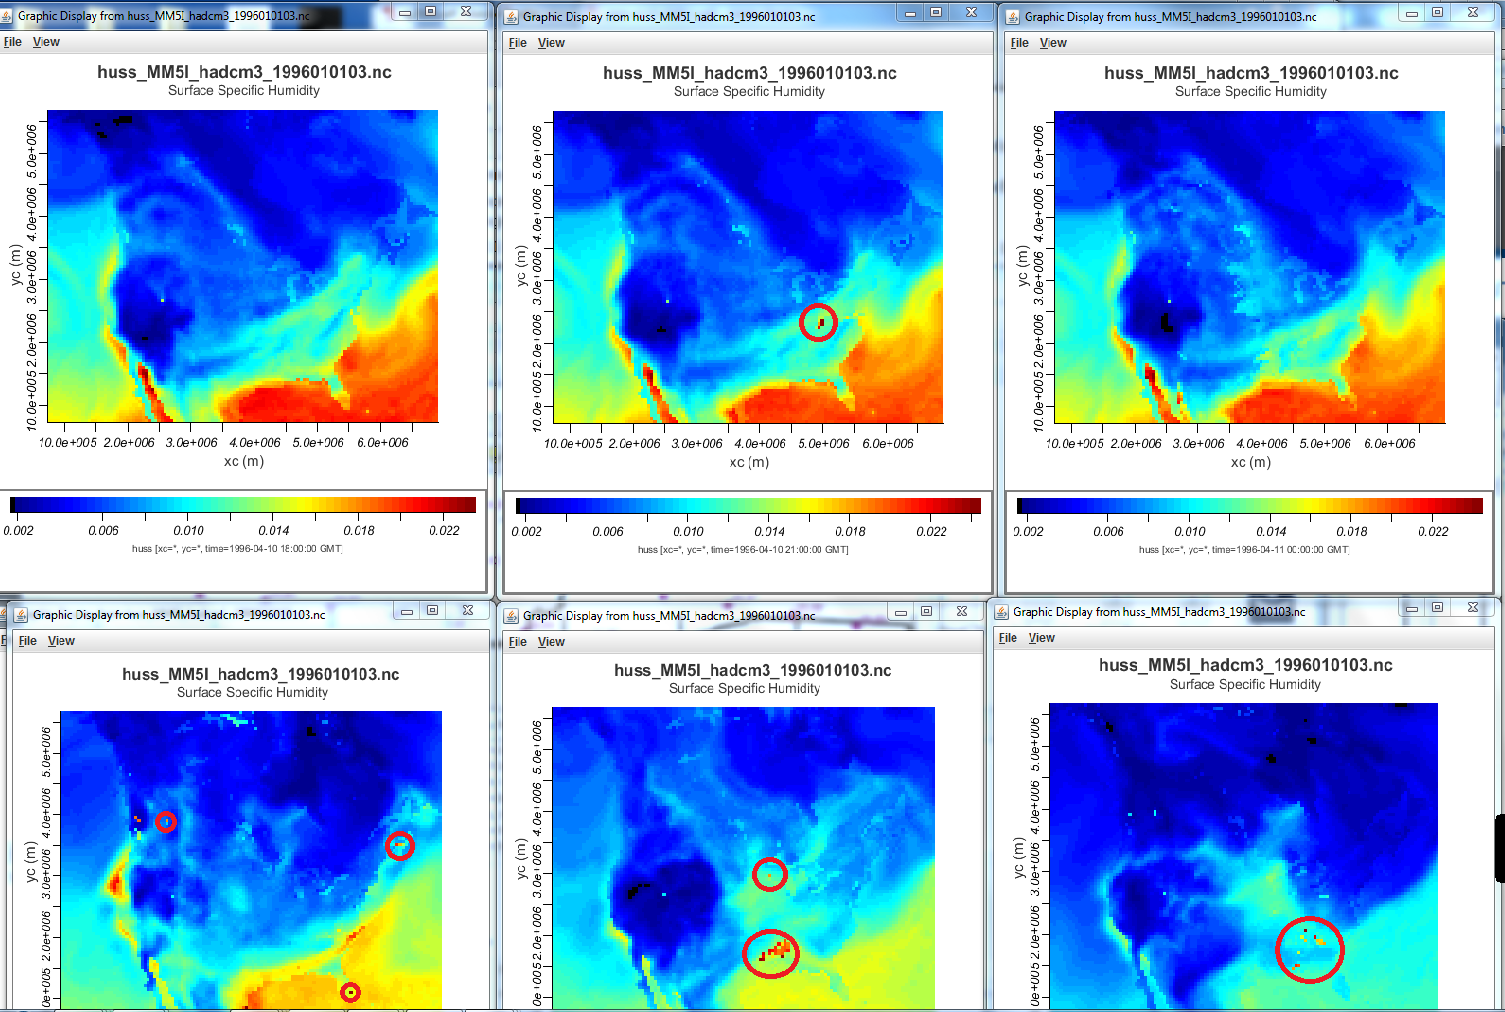Open File menu in the top-right window

(x=1019, y=43)
